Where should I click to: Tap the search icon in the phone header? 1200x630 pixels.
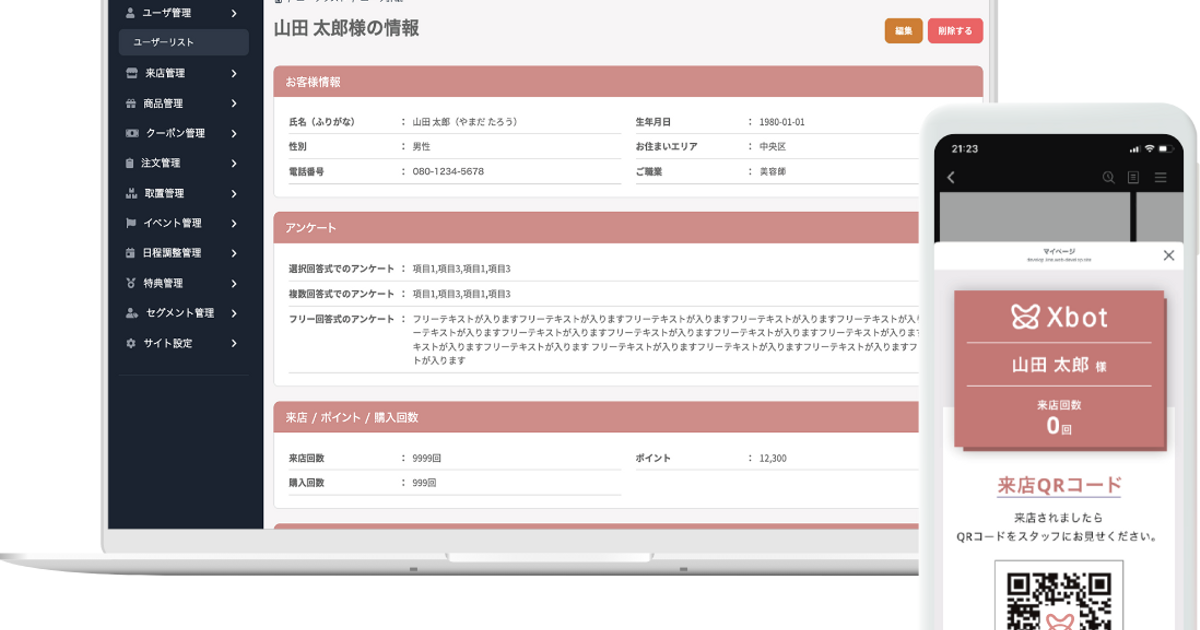point(1108,178)
